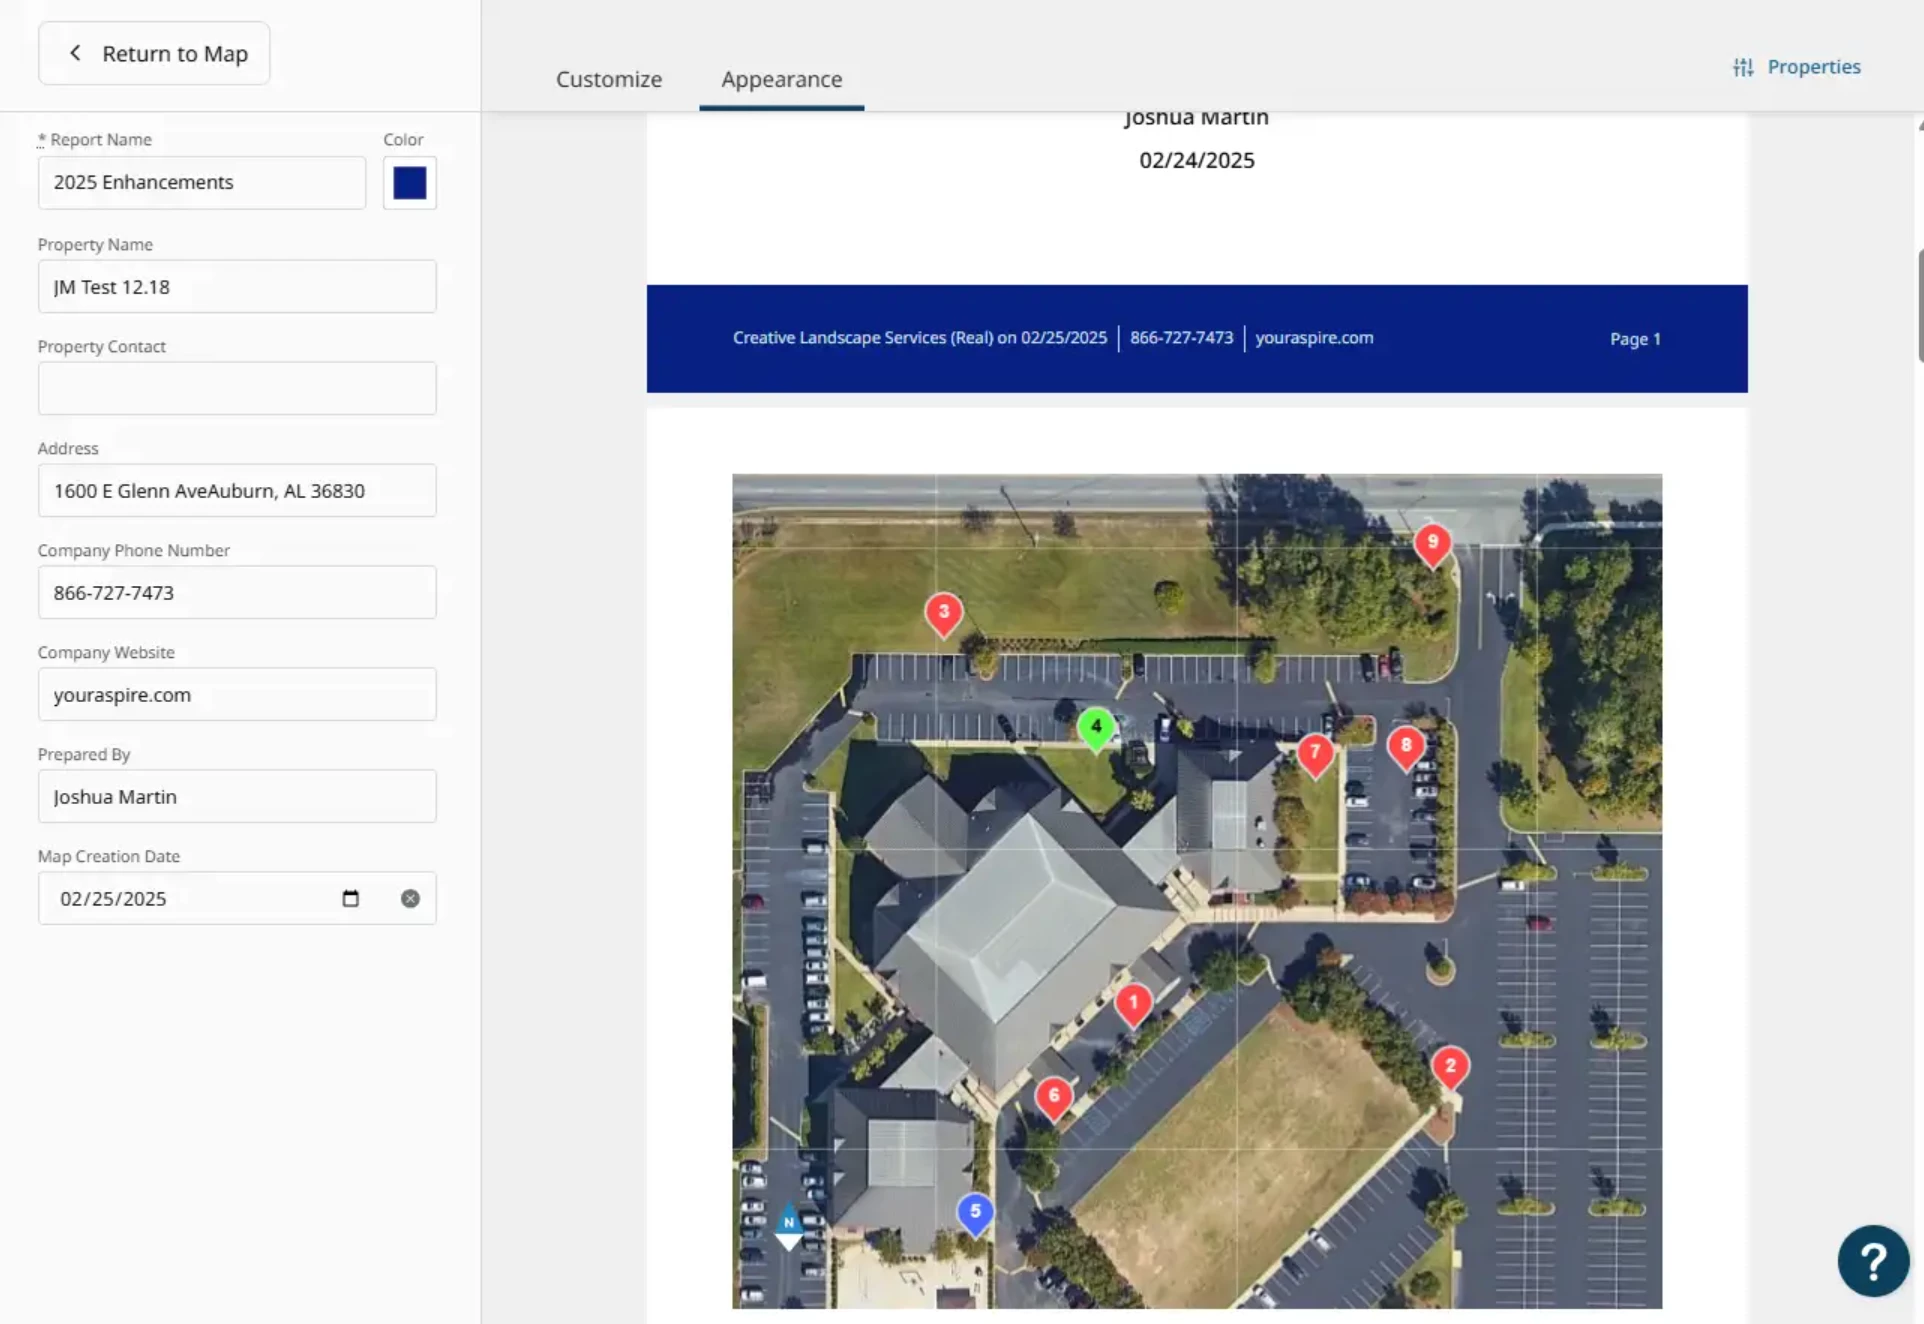
Task: Click the Report Name input field
Action: [x=202, y=183]
